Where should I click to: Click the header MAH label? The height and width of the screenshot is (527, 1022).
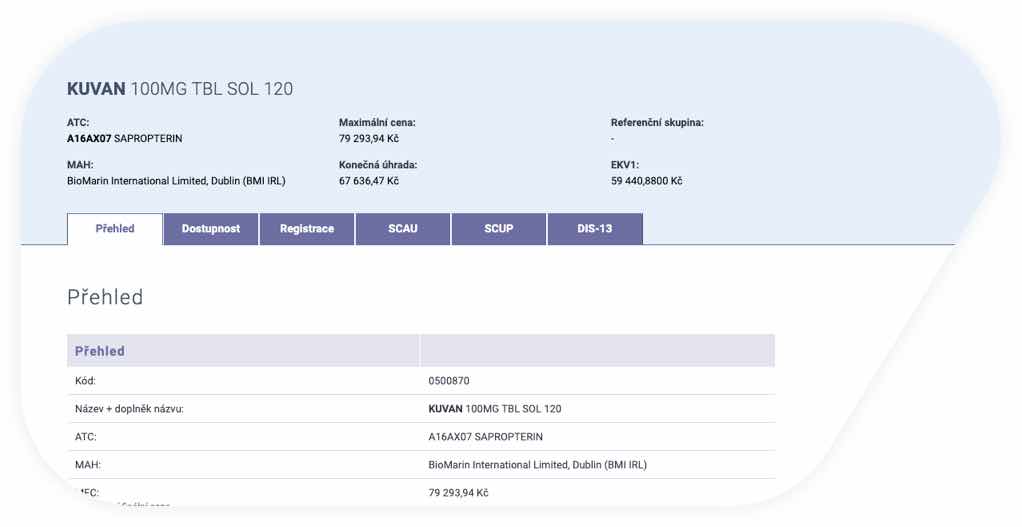click(x=80, y=165)
